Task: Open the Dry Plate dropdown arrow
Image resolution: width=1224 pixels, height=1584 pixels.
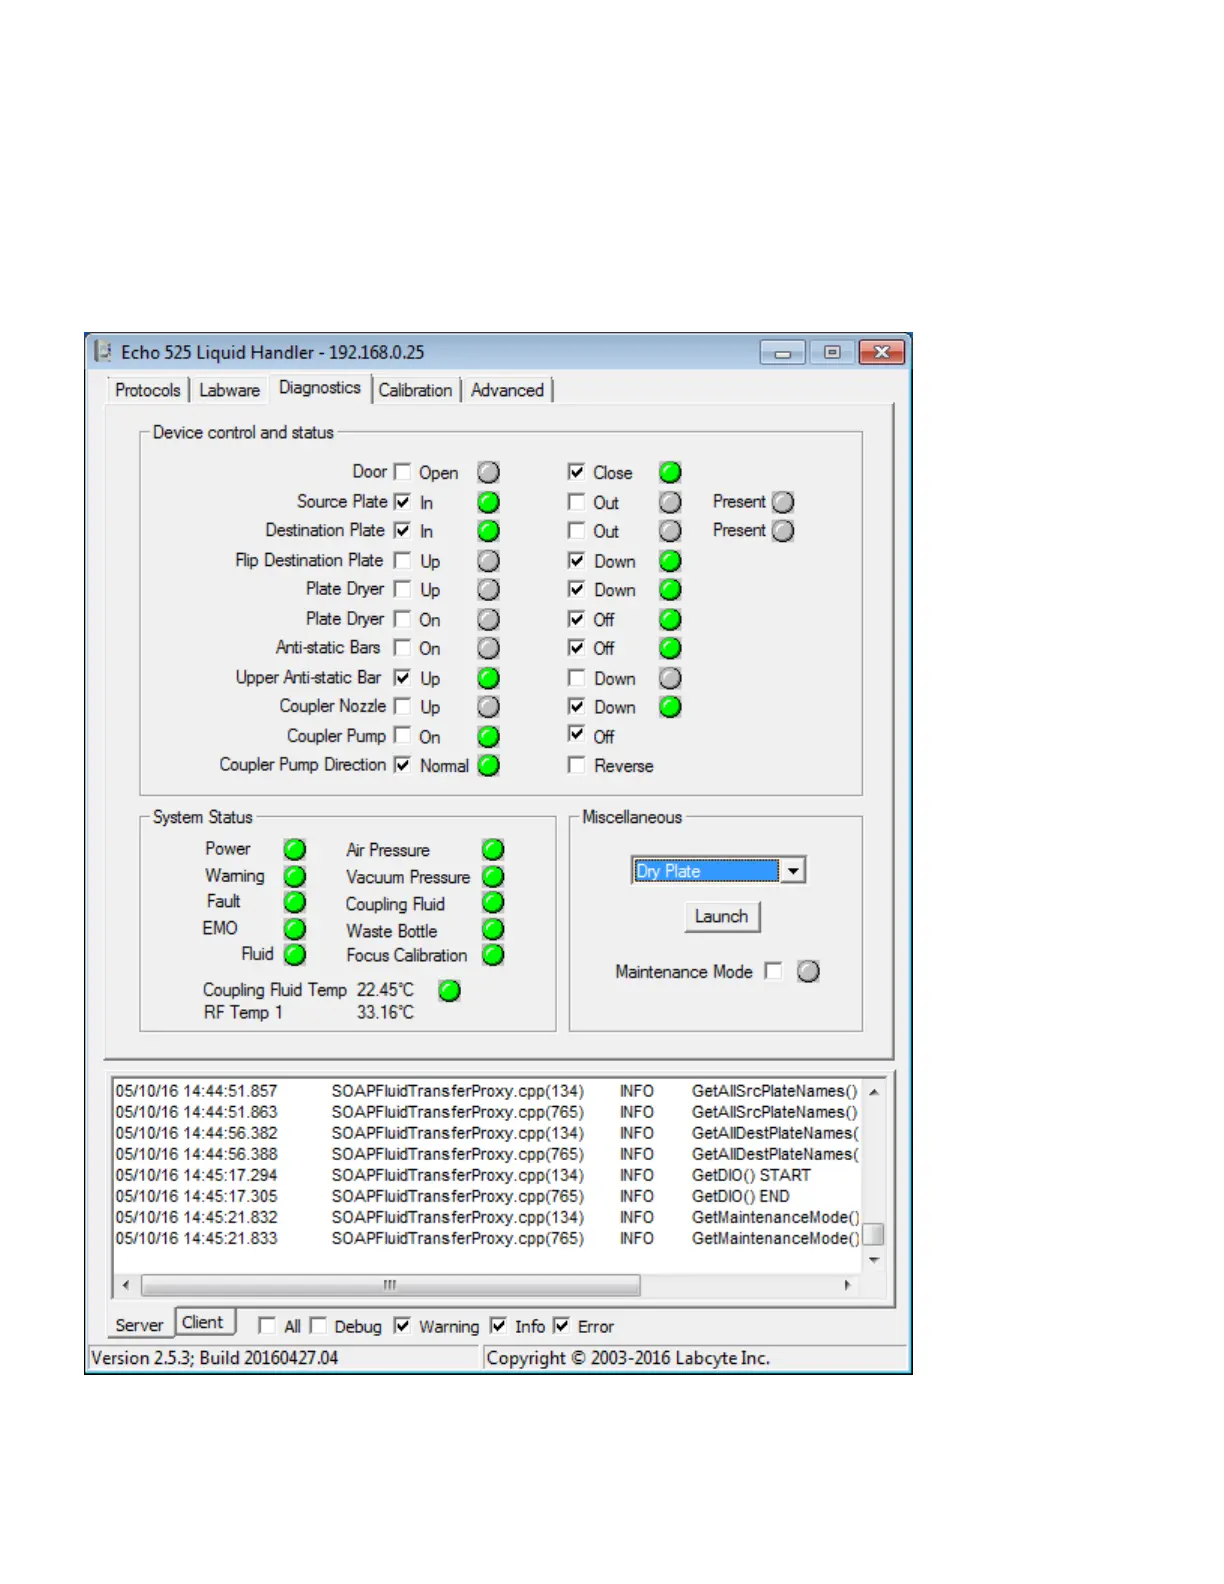Action: tap(793, 871)
